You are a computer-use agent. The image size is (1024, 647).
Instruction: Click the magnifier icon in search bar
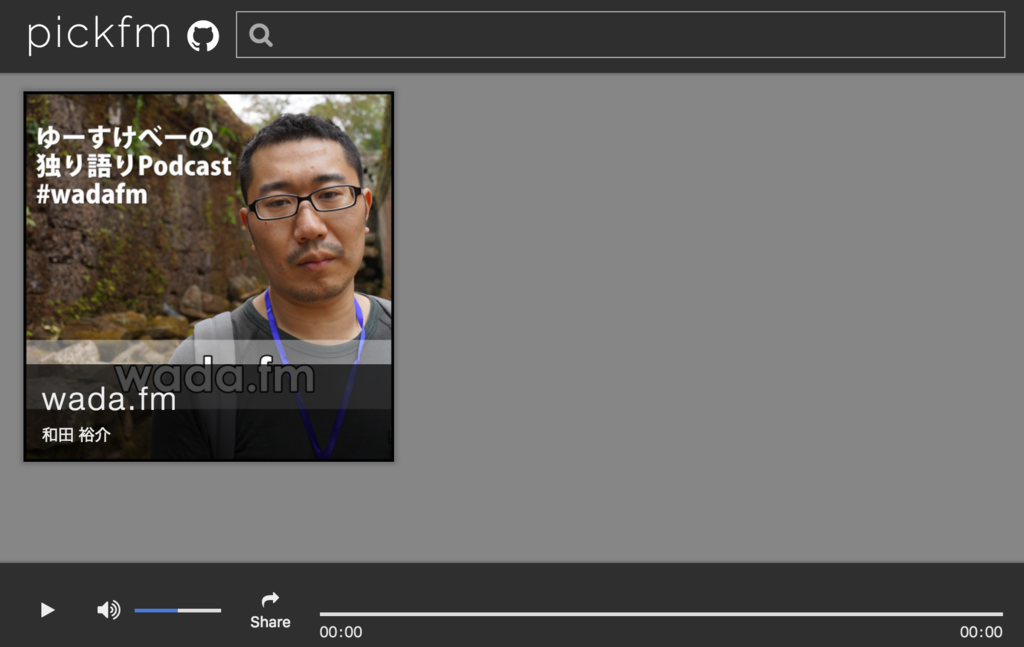(x=261, y=35)
